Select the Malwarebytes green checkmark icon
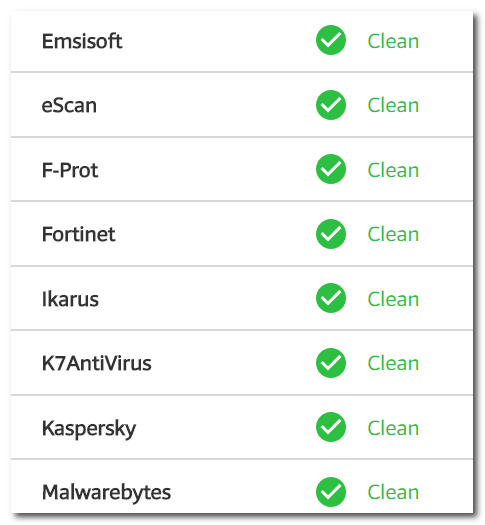 pyautogui.click(x=330, y=492)
